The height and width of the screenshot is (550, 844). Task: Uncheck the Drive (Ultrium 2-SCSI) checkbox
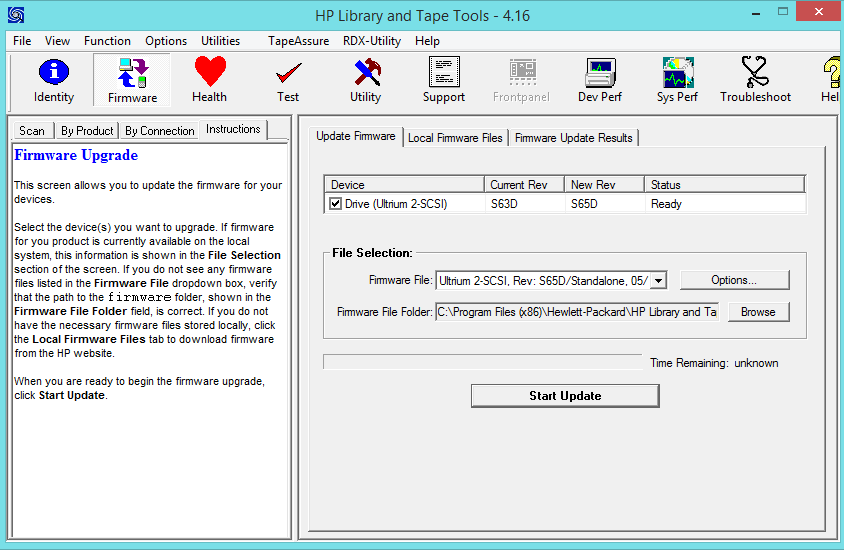pos(335,204)
